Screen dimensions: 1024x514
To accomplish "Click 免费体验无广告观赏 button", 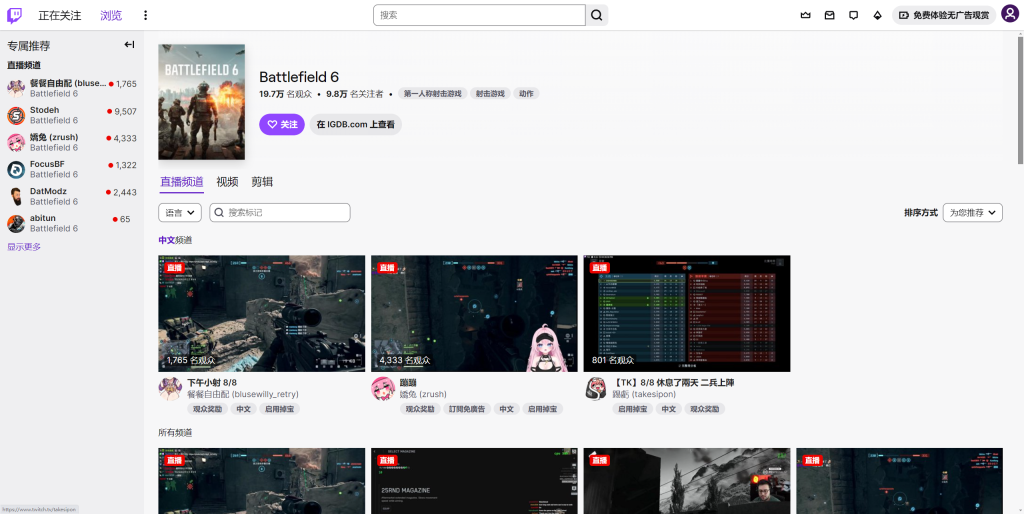I will click(944, 15).
